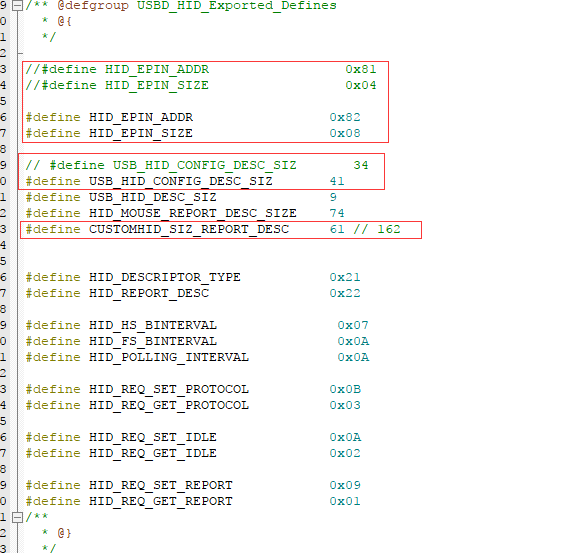Collapse the closing /** @} comment fold
The width and height of the screenshot is (564, 553).
pyautogui.click(x=17, y=517)
